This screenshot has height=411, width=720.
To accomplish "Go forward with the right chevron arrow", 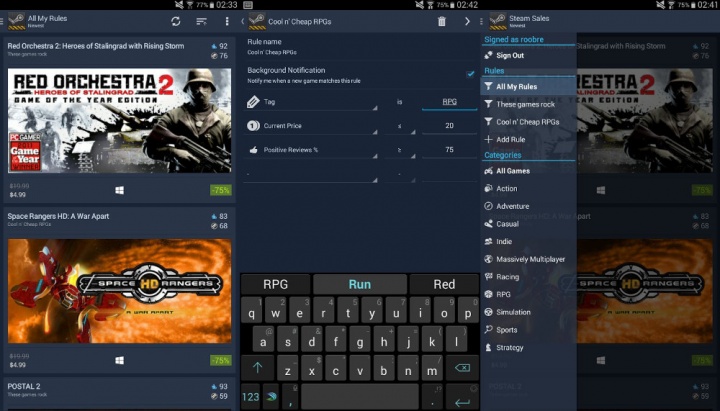I will pyautogui.click(x=467, y=21).
